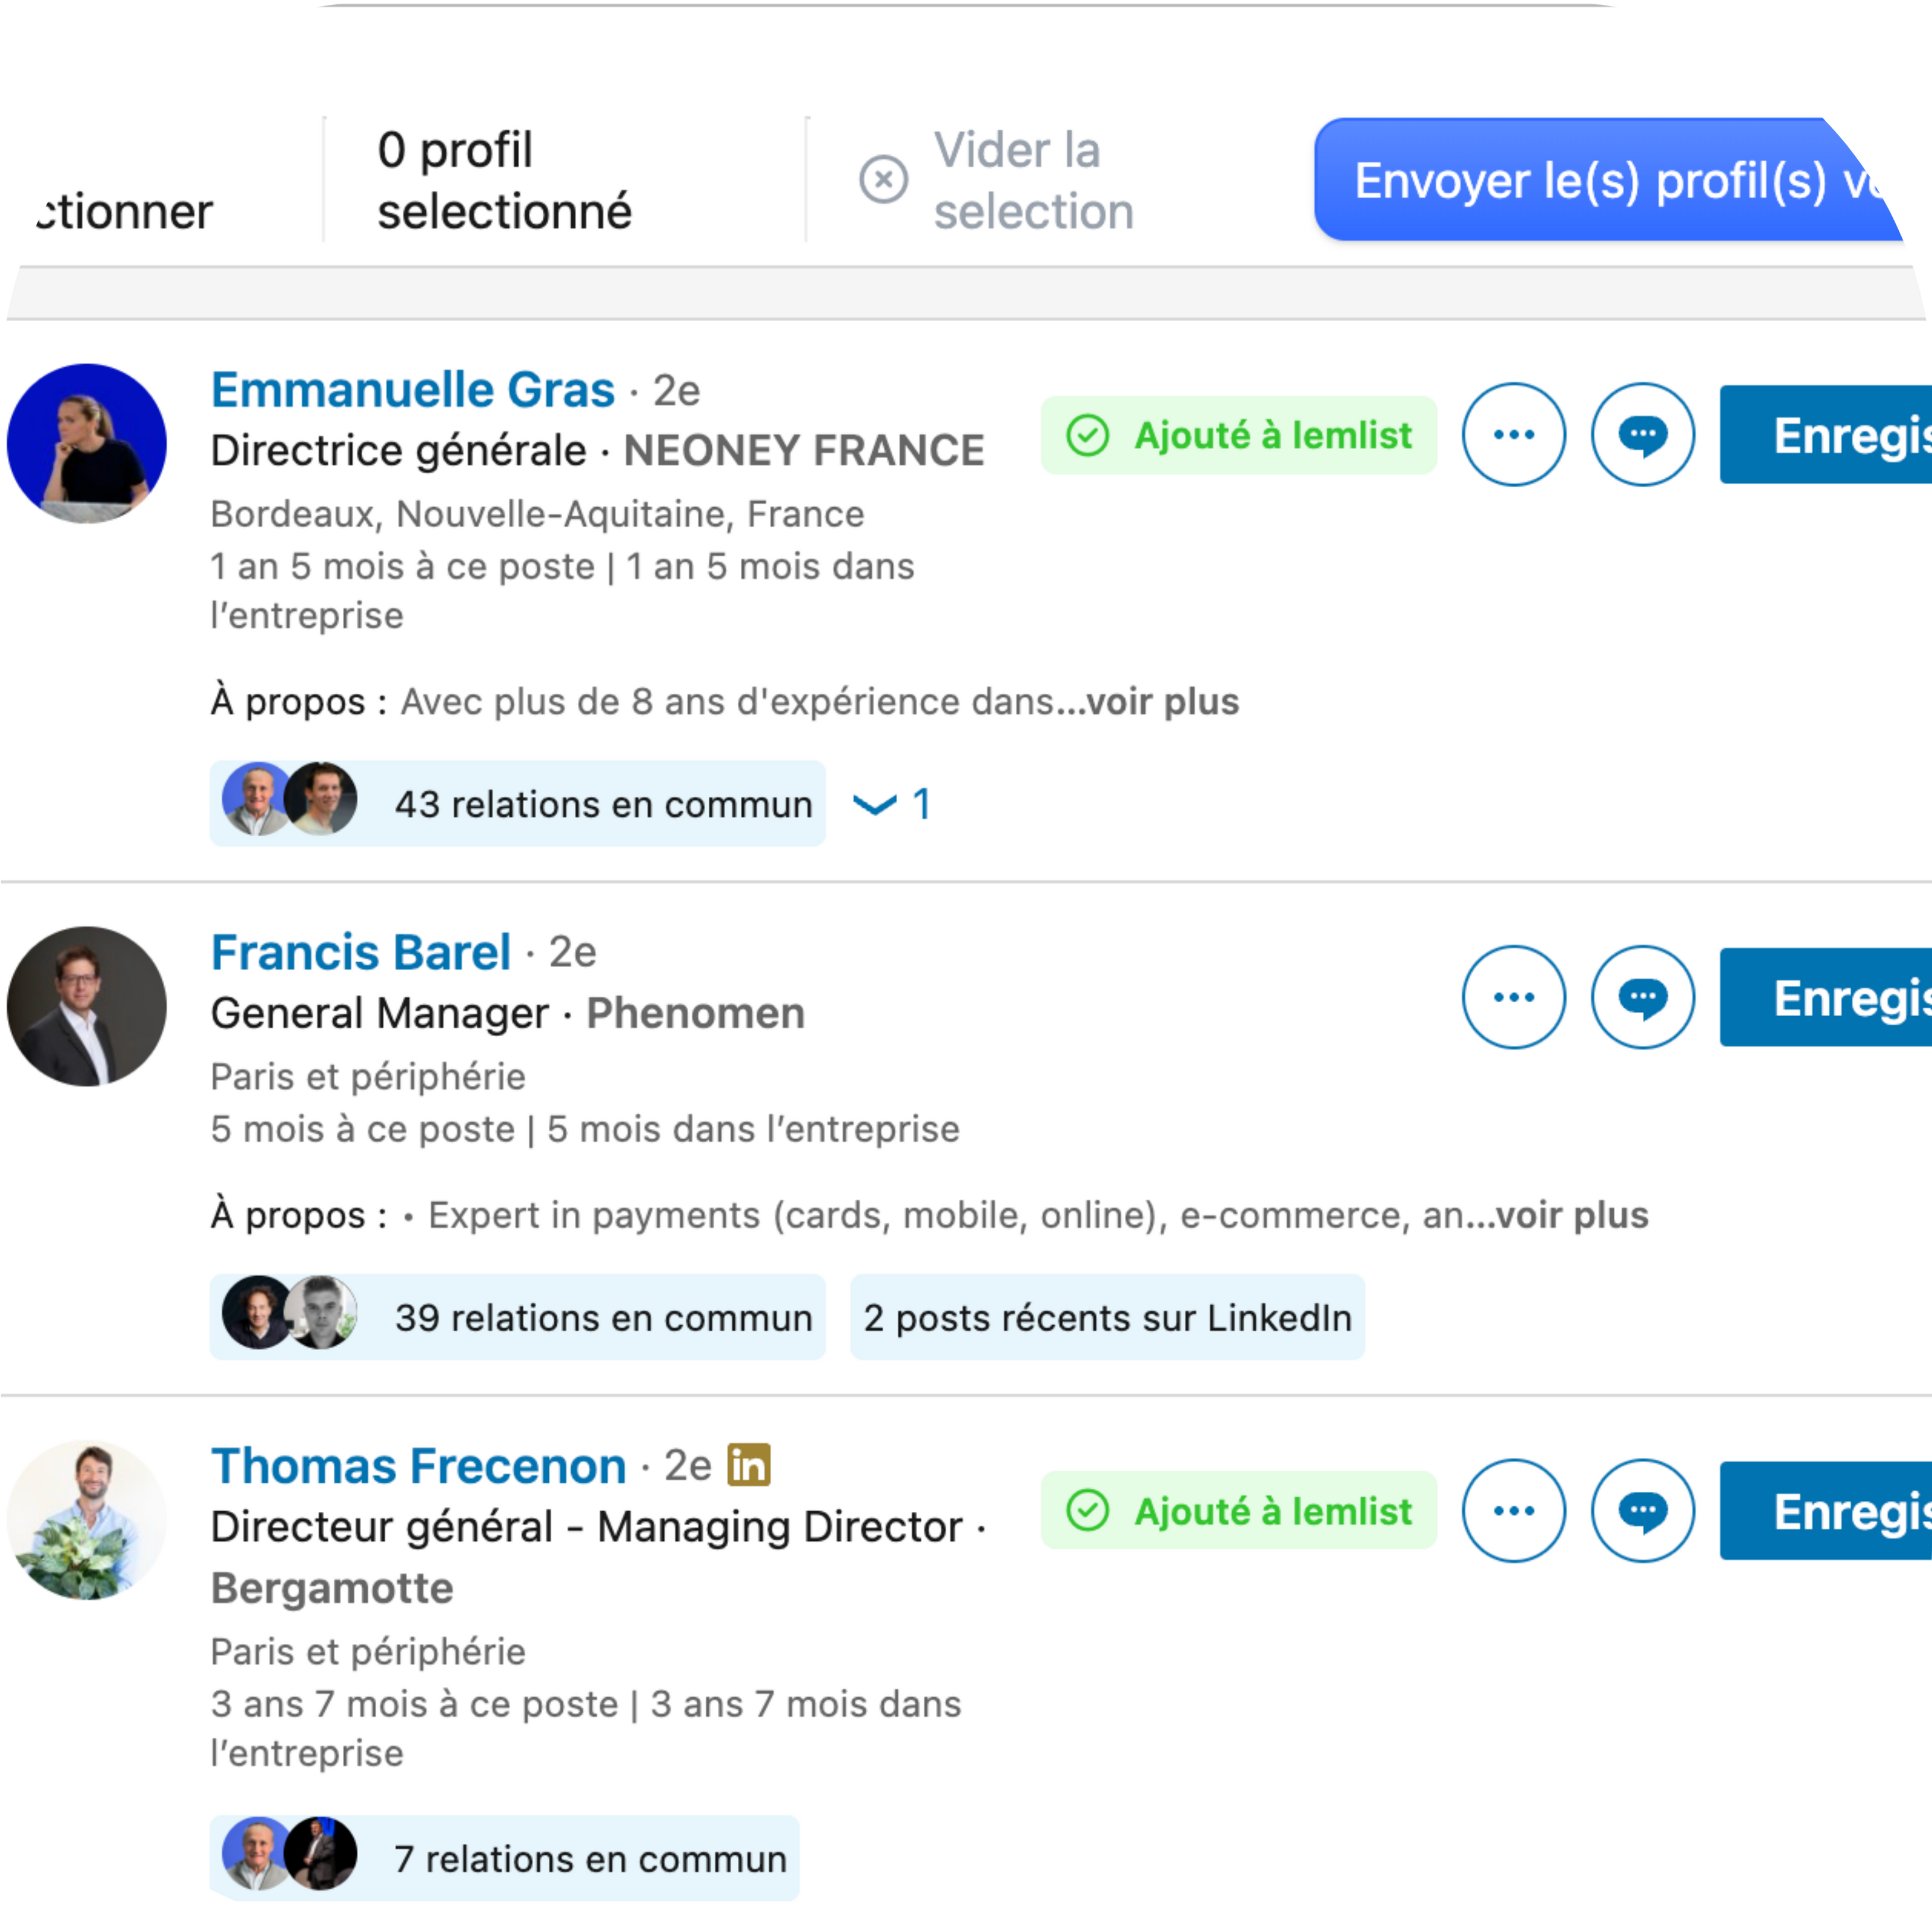Open 2 posts récents sur LinkedIn
The height and width of the screenshot is (1932, 1932).
[1107, 1317]
